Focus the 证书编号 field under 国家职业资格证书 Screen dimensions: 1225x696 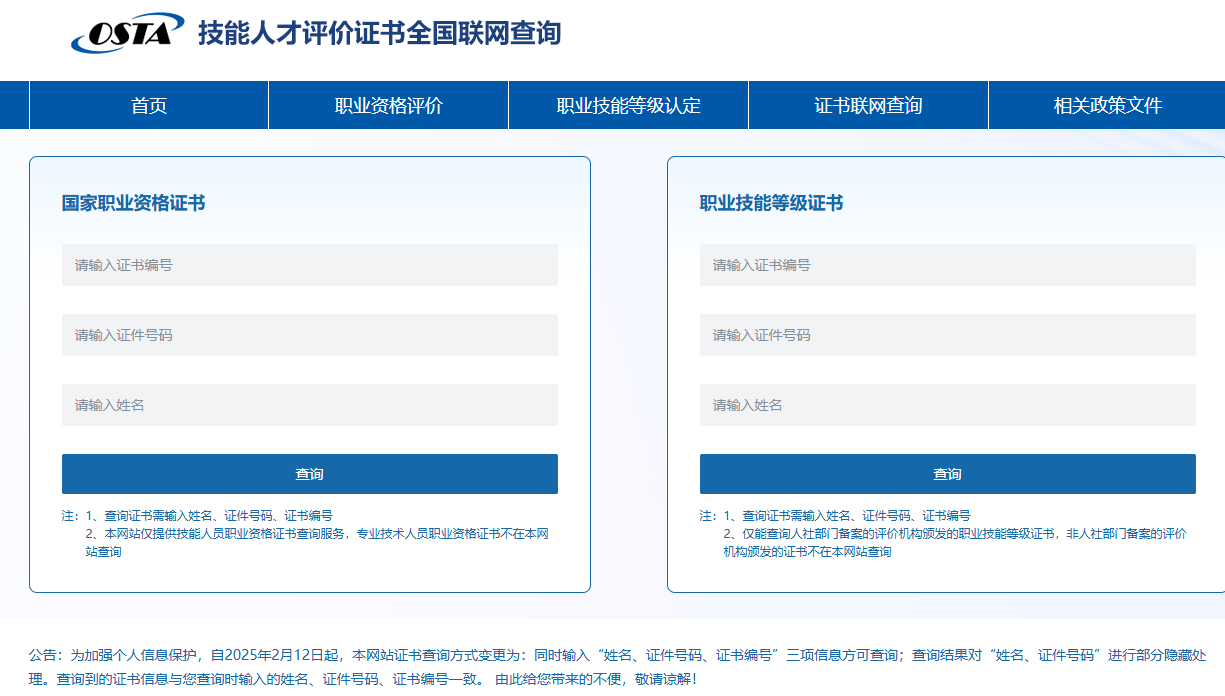[x=309, y=265]
